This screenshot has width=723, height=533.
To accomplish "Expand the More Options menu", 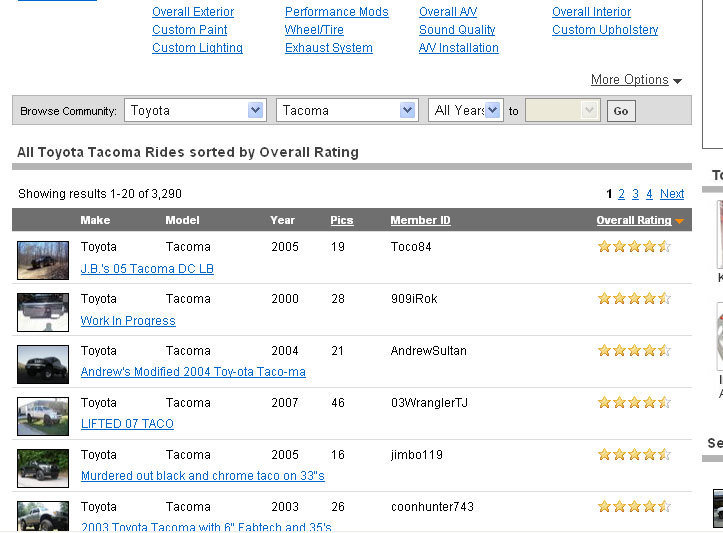I will tap(636, 80).
